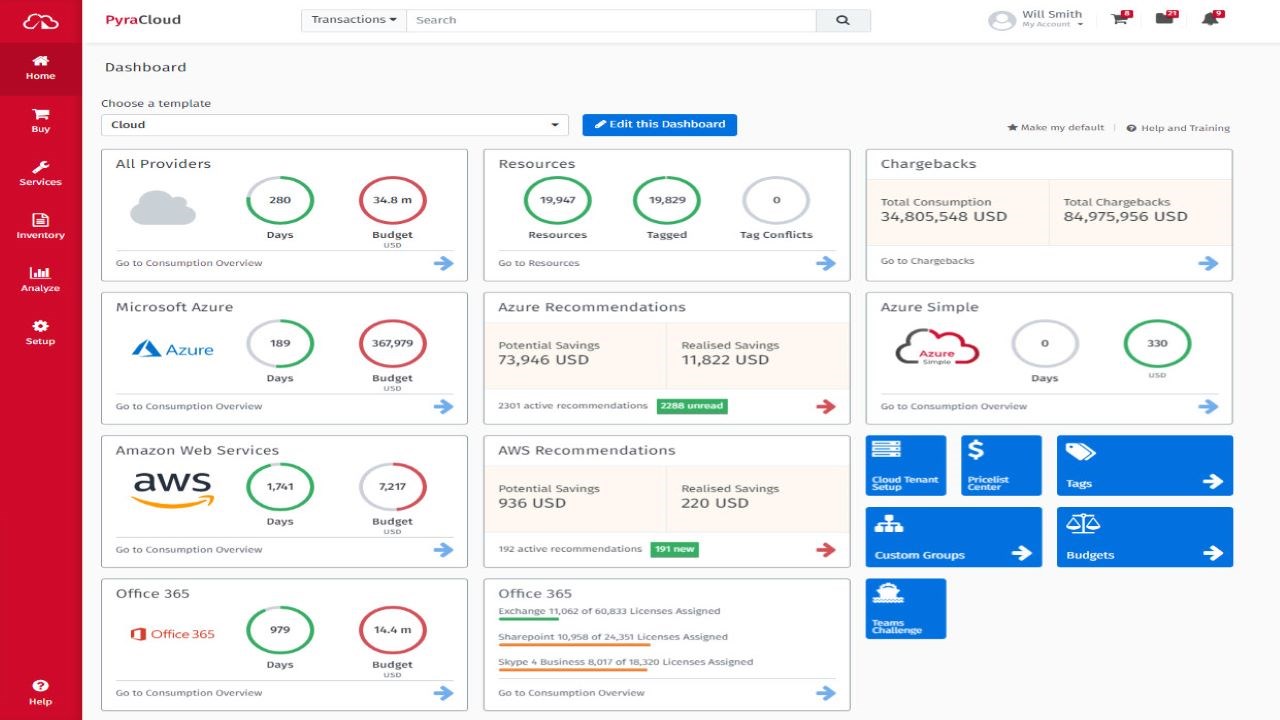Click the 2301 active recommendations text
1280x720 pixels.
pyautogui.click(x=573, y=406)
